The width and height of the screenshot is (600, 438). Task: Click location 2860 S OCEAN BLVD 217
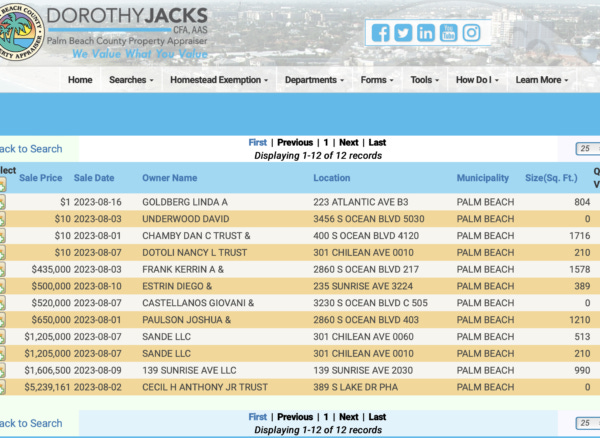pos(366,269)
